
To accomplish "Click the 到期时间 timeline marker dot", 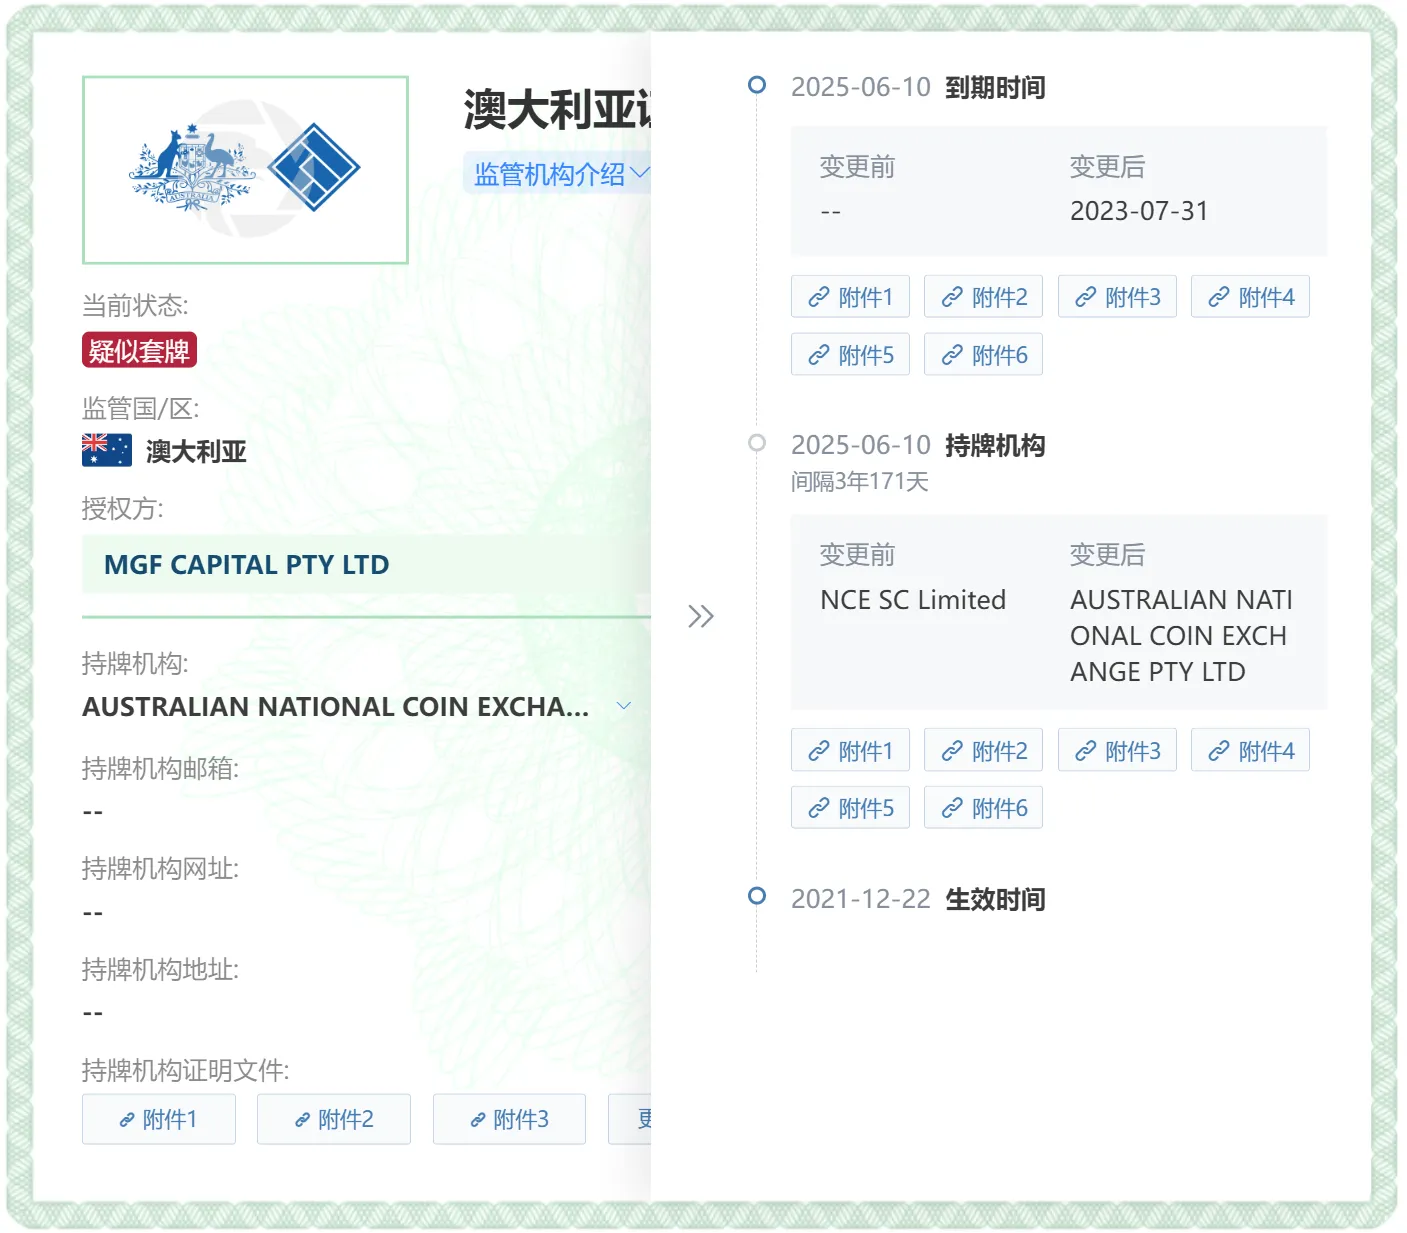I will [757, 85].
